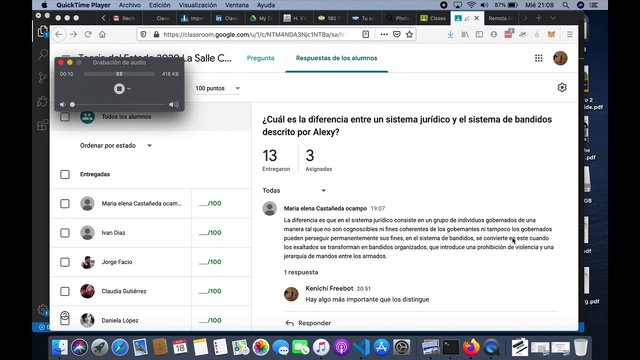The width and height of the screenshot is (640, 360).
Task: Click Maria elena Castañeda ocampo's name in response
Action: click(325, 208)
